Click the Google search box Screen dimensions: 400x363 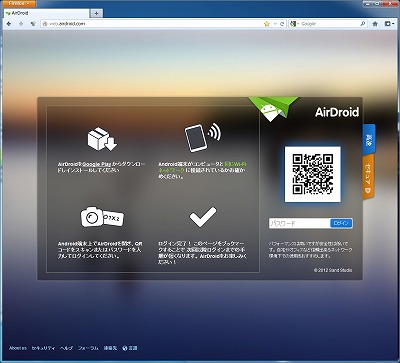(328, 24)
